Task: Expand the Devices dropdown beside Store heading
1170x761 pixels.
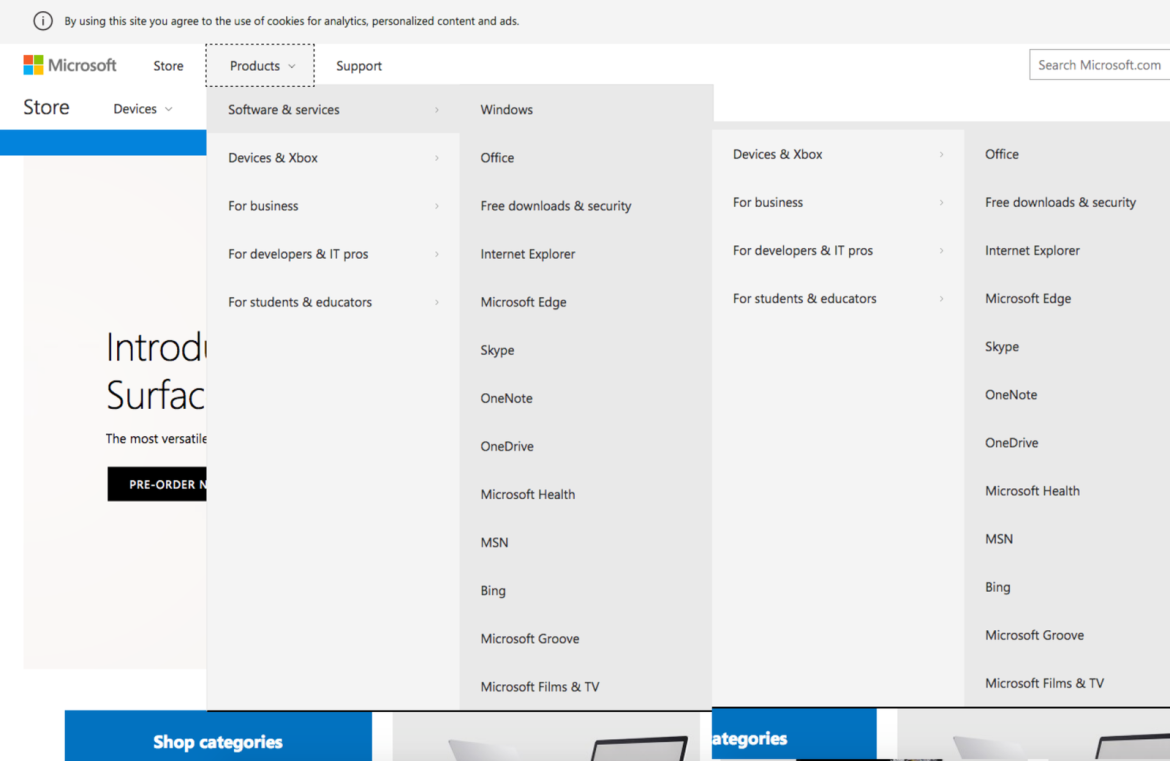Action: point(143,109)
